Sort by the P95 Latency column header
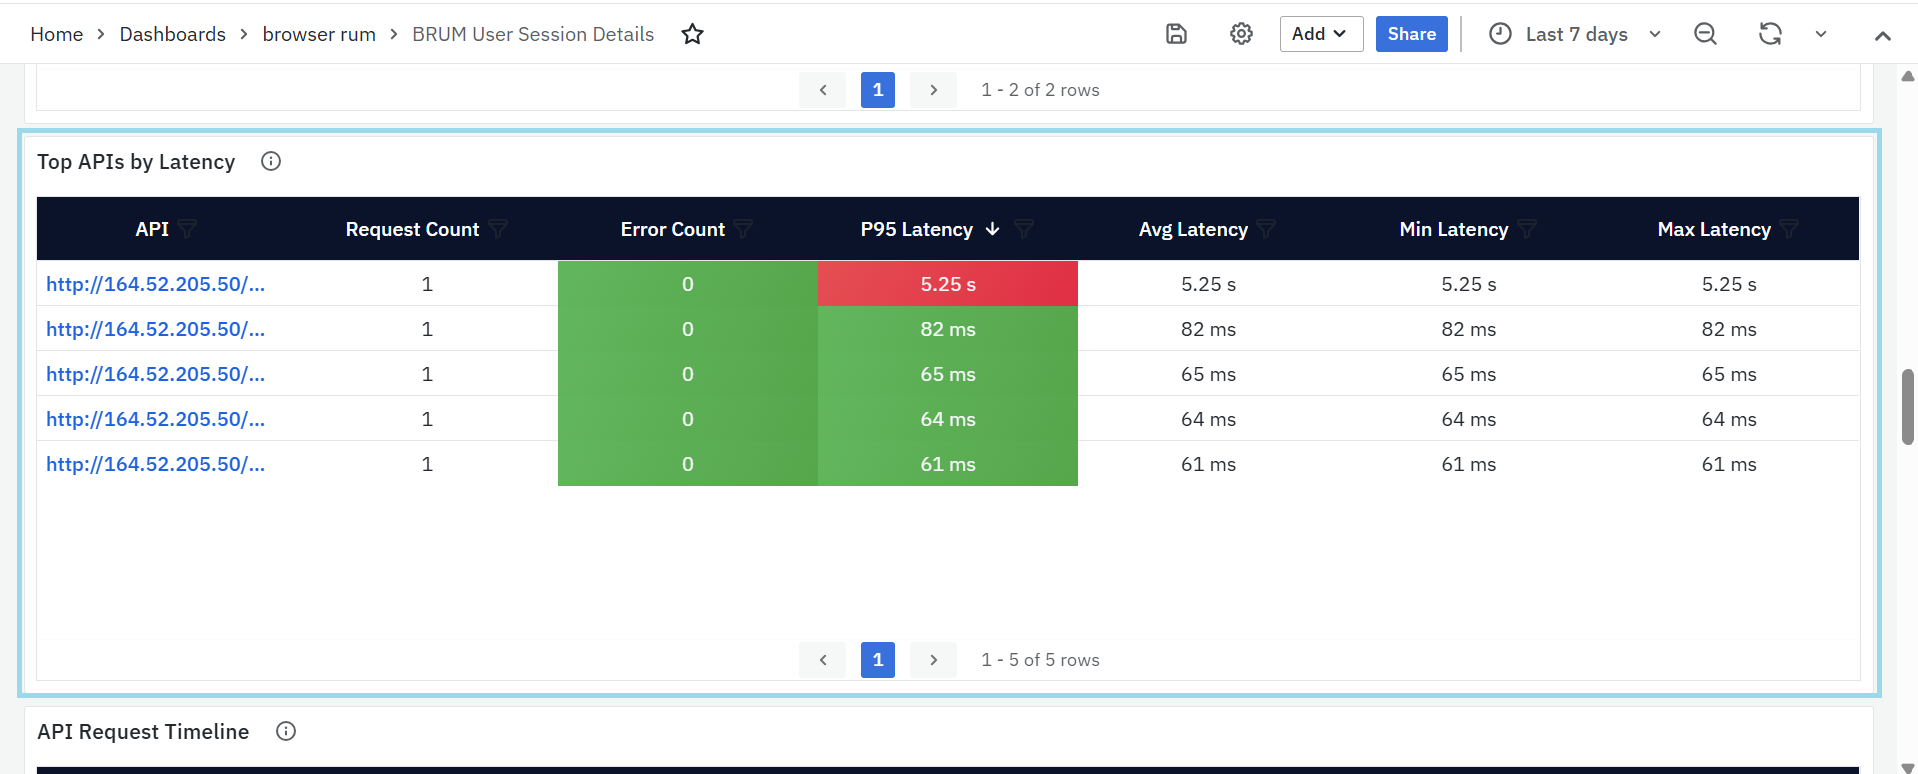1918x774 pixels. 916,229
